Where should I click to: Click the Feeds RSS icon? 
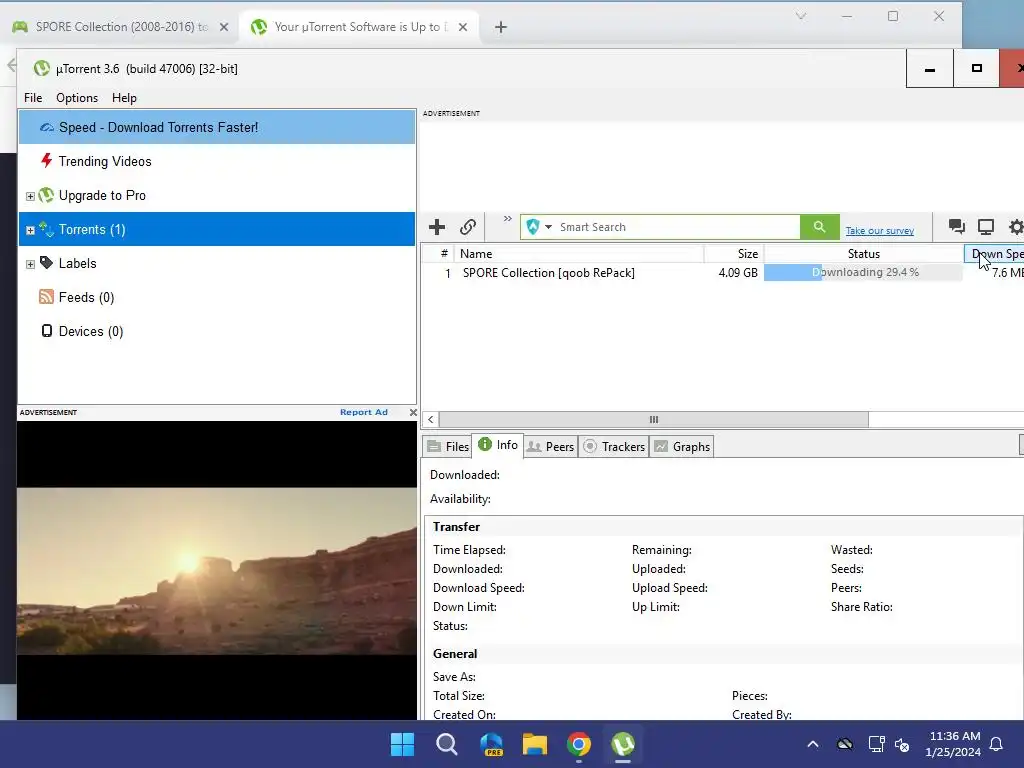(x=46, y=297)
